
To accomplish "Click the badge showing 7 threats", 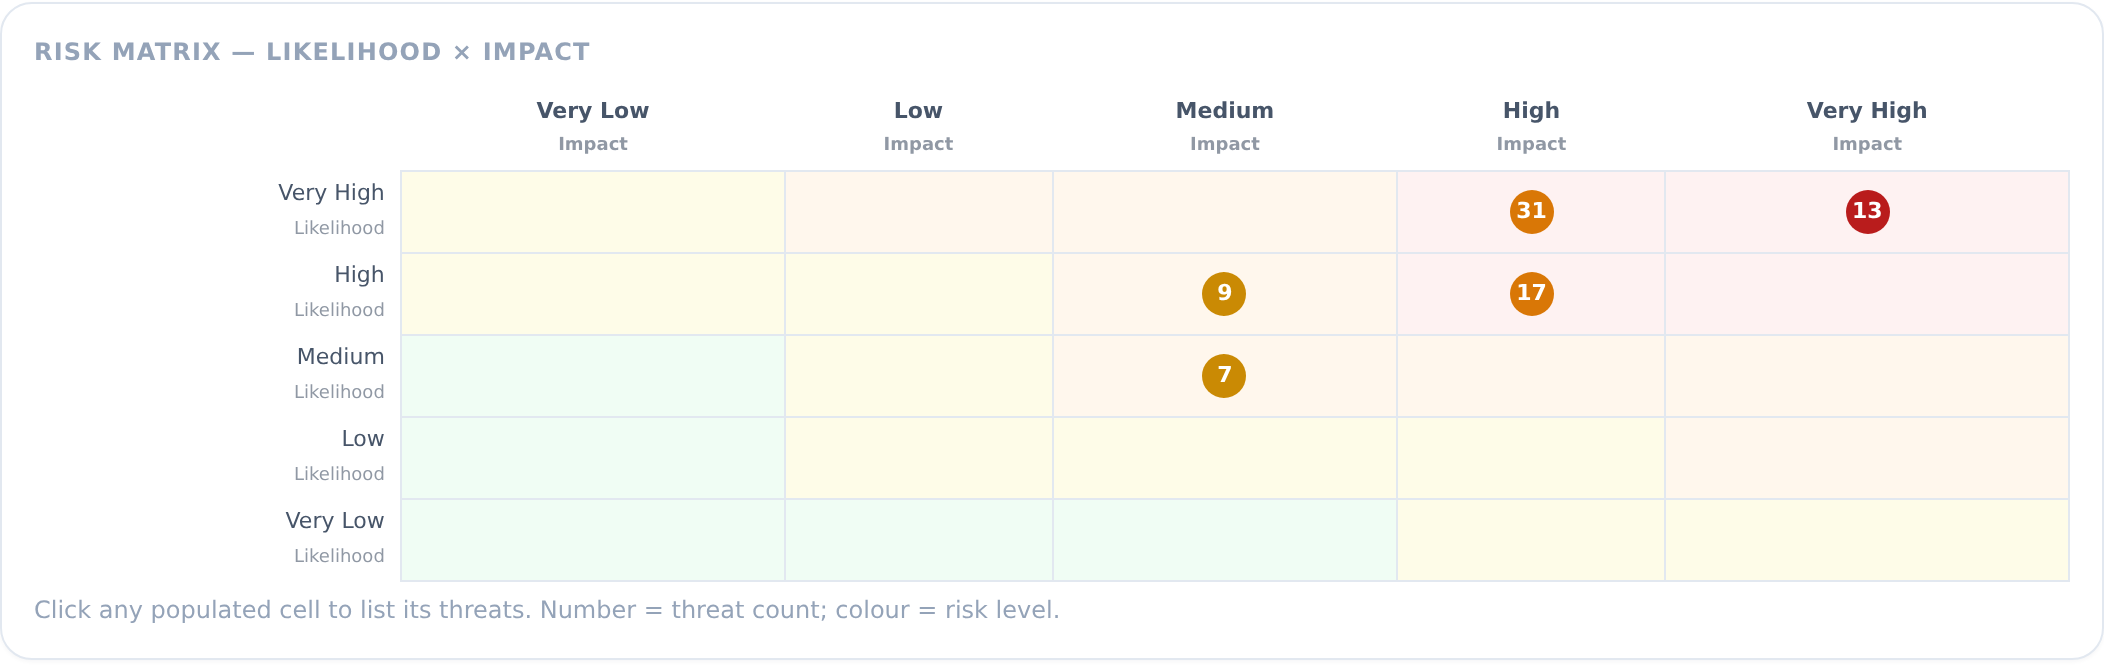I will point(1224,376).
